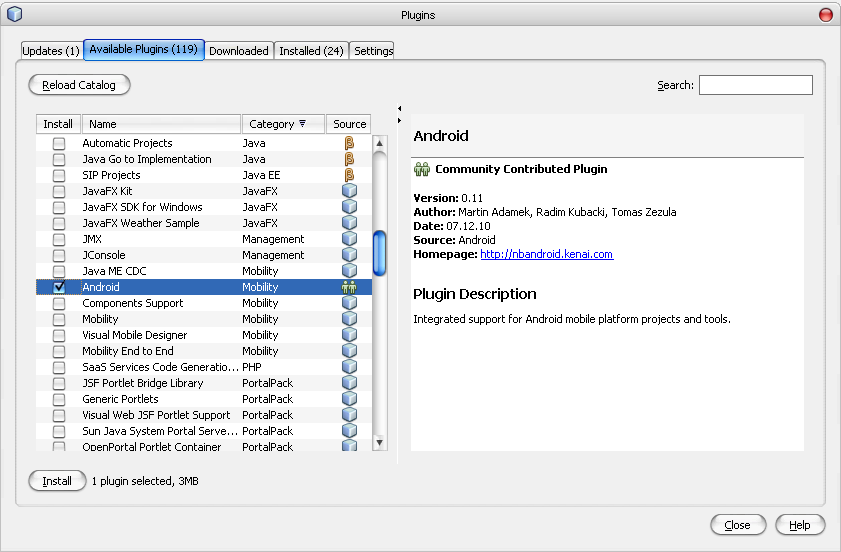Check the Mobility End to End checkbox
Image resolution: width=841 pixels, height=552 pixels.
coord(59,351)
